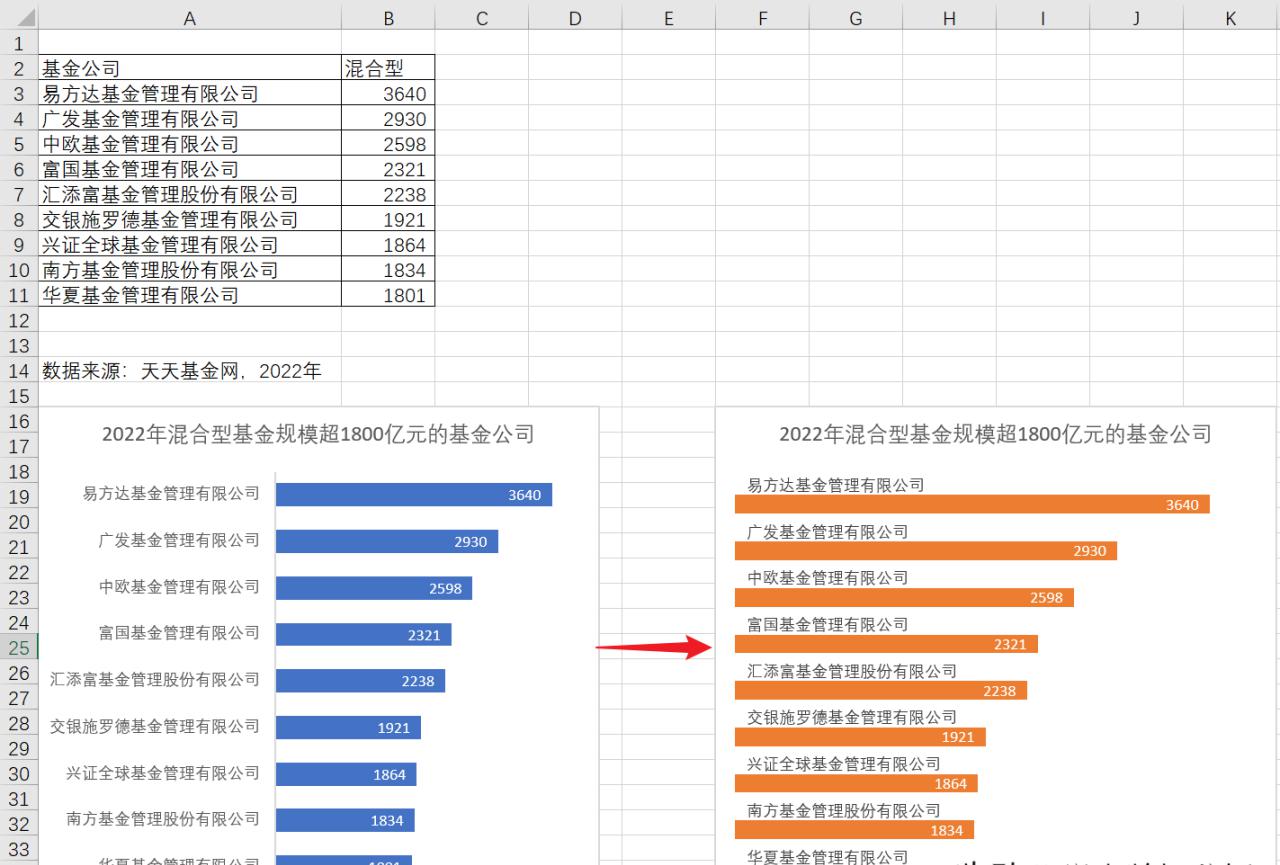Click orange chart label 易方达基金管理有限公司
This screenshot has width=1280, height=865.
[x=836, y=485]
